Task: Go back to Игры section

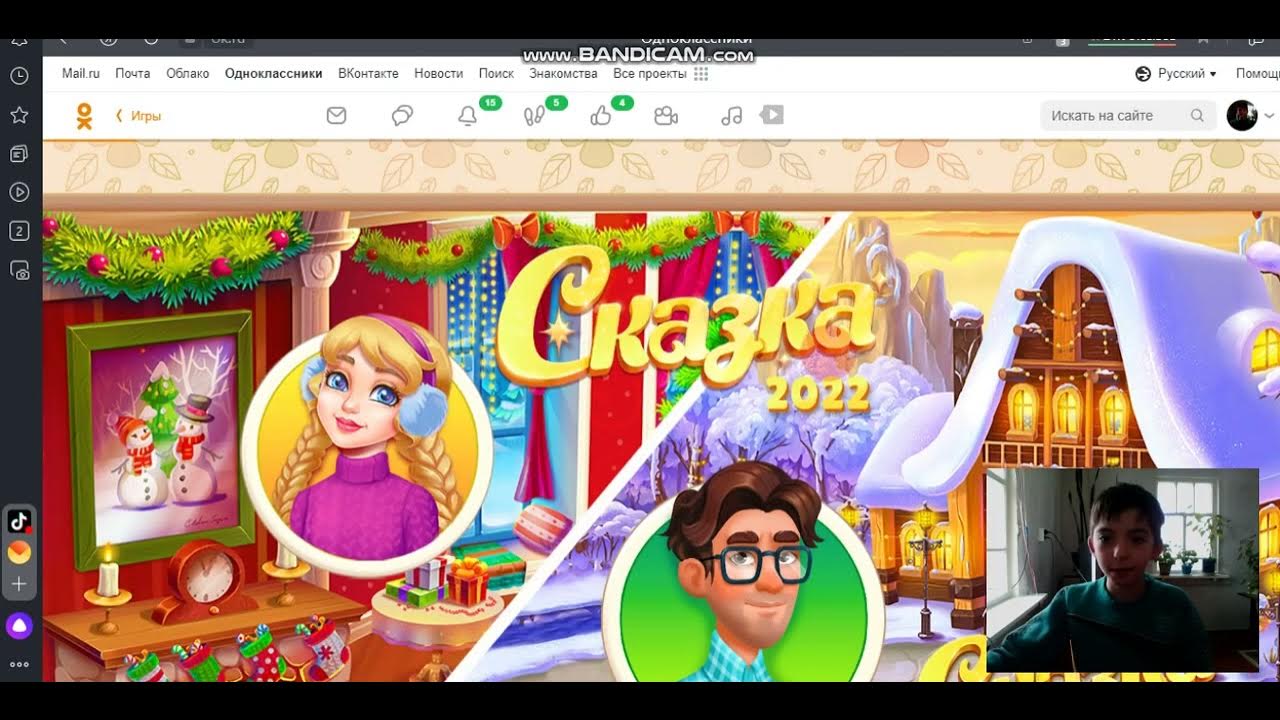Action: pos(139,116)
